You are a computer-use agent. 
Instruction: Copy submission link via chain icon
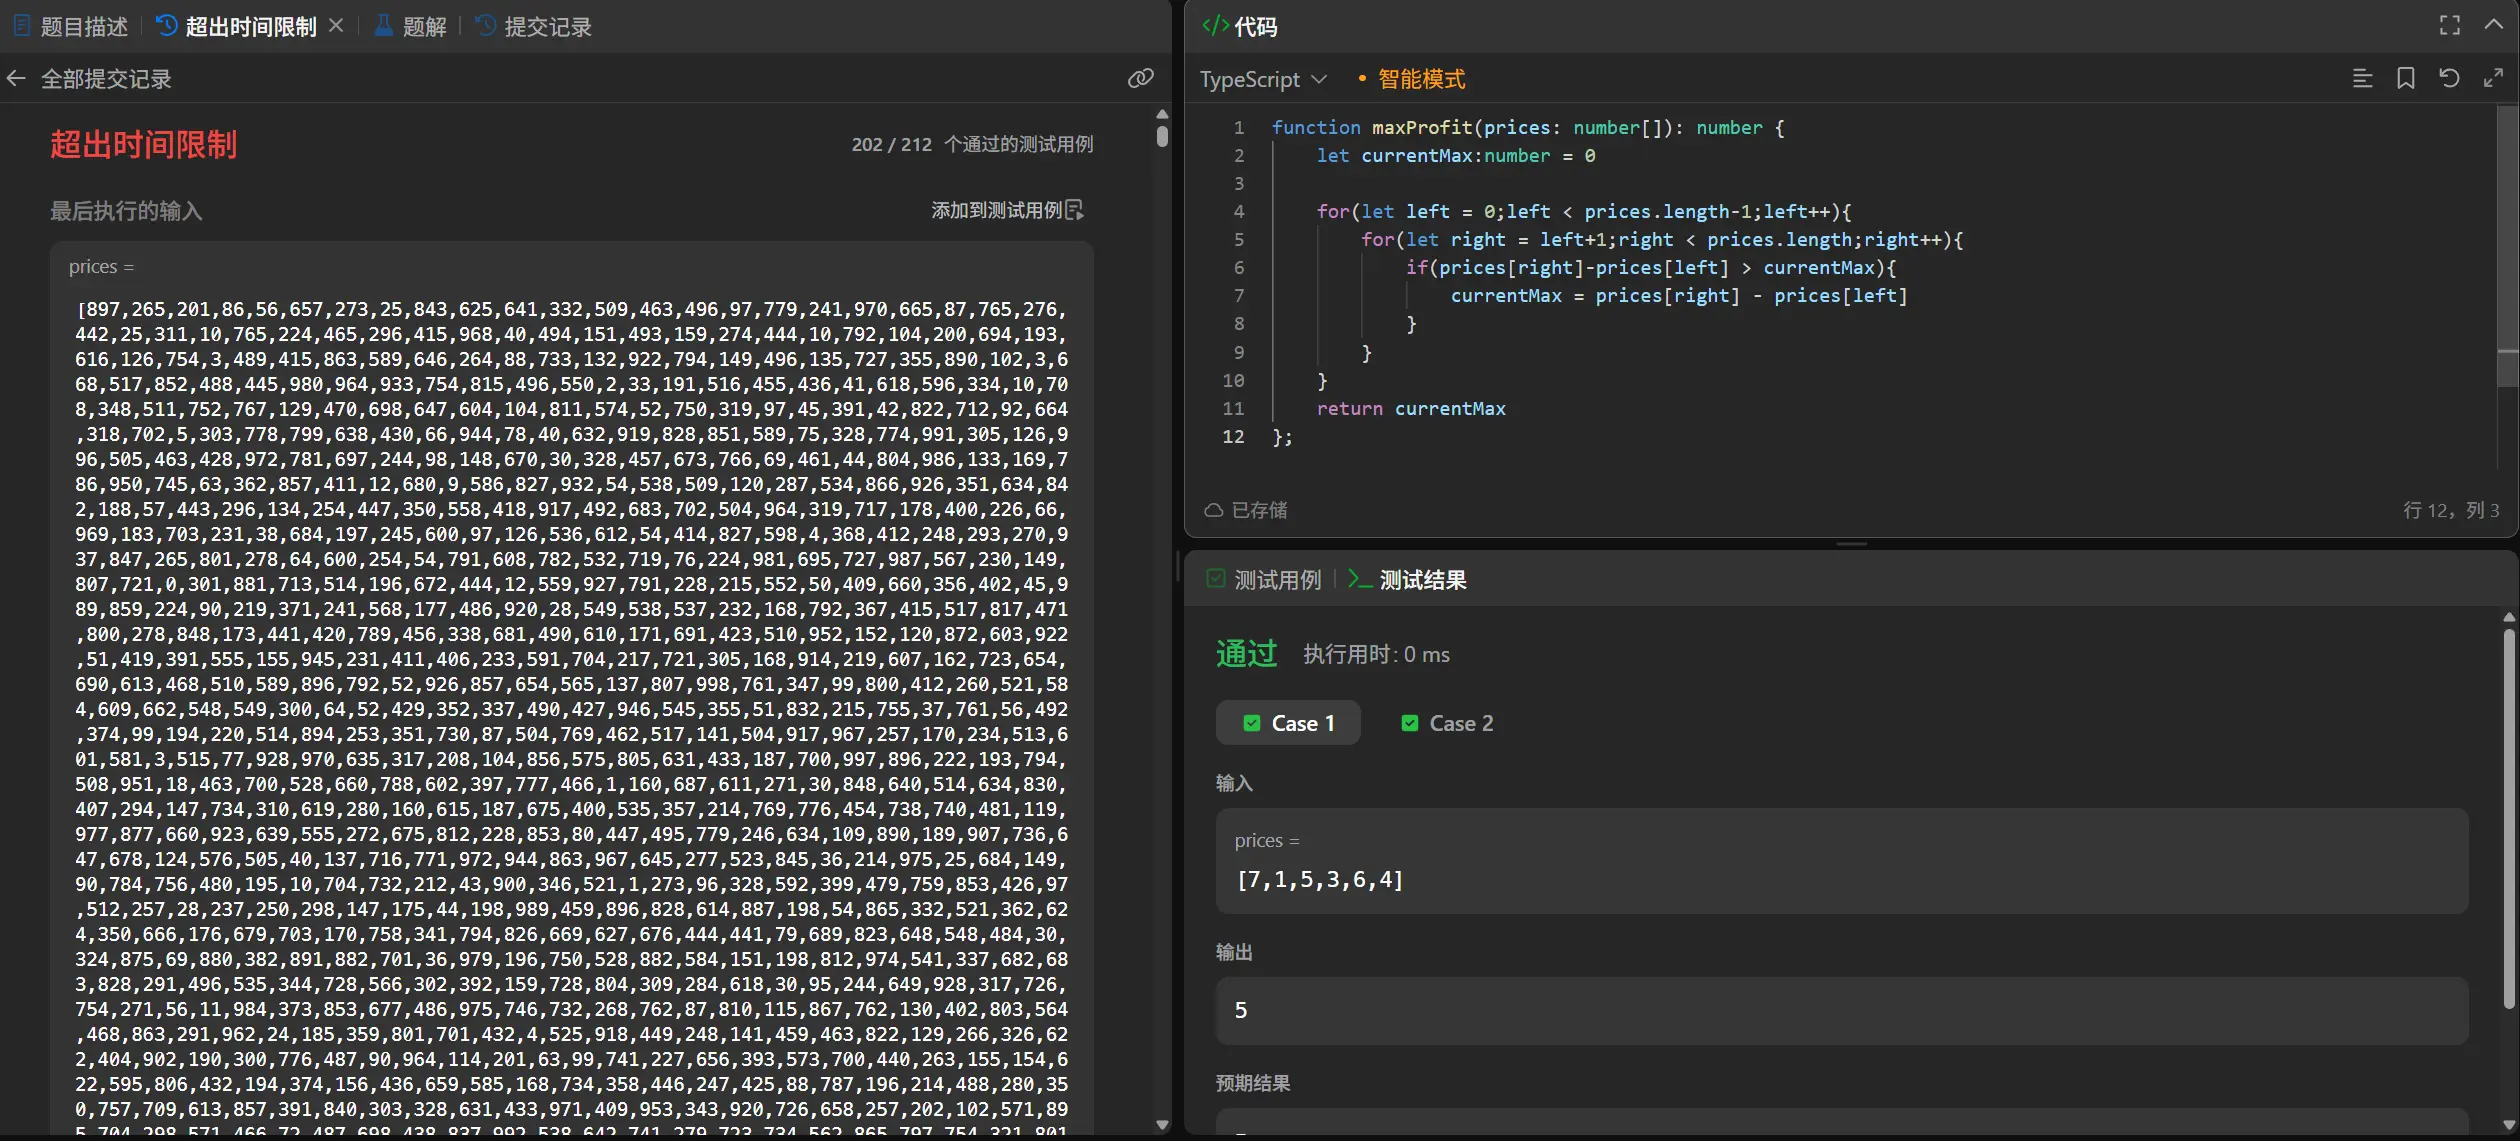point(1140,79)
